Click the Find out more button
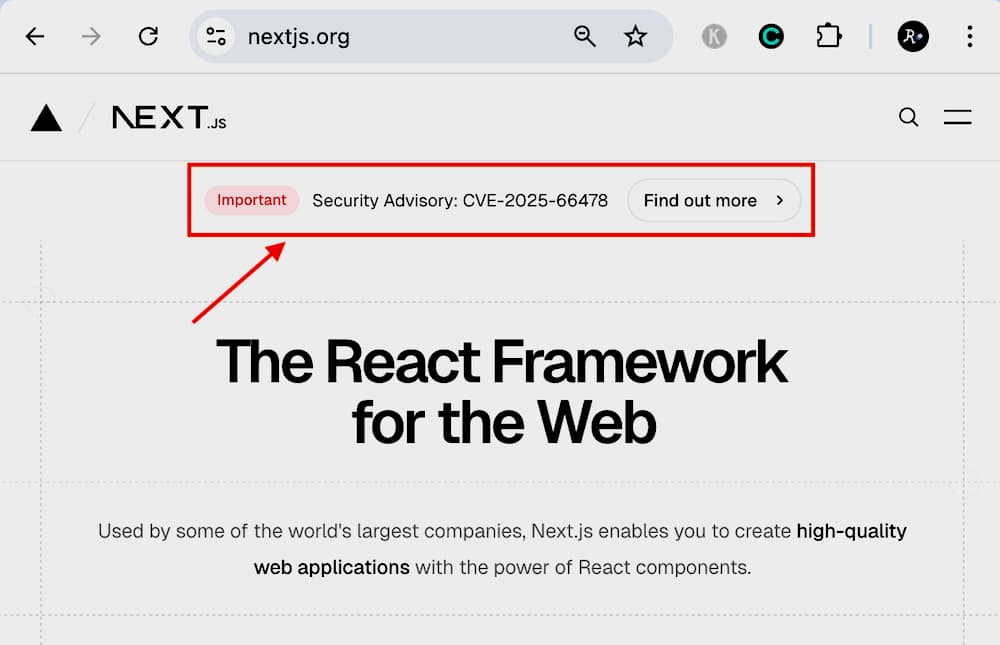1000x645 pixels. pyautogui.click(x=714, y=200)
